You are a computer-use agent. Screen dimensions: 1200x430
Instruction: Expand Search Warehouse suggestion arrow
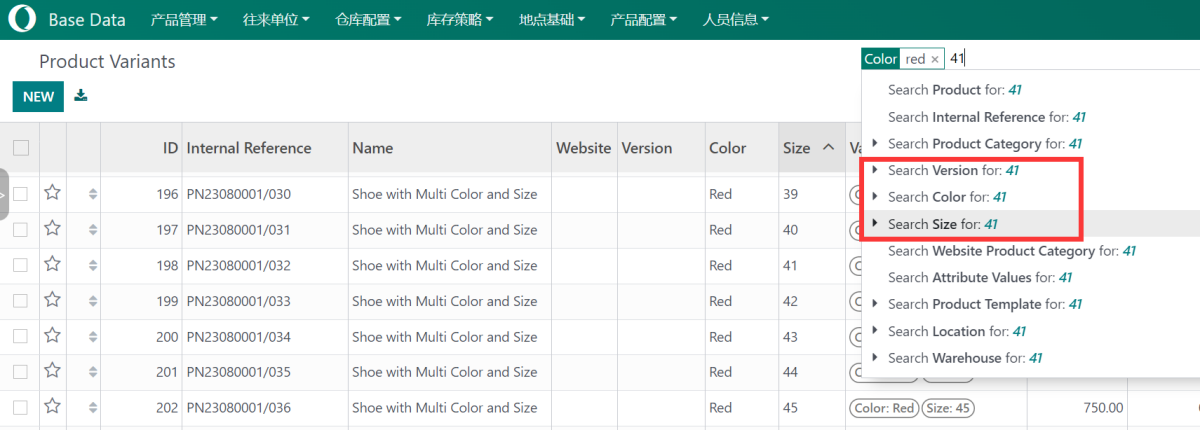pyautogui.click(x=876, y=357)
